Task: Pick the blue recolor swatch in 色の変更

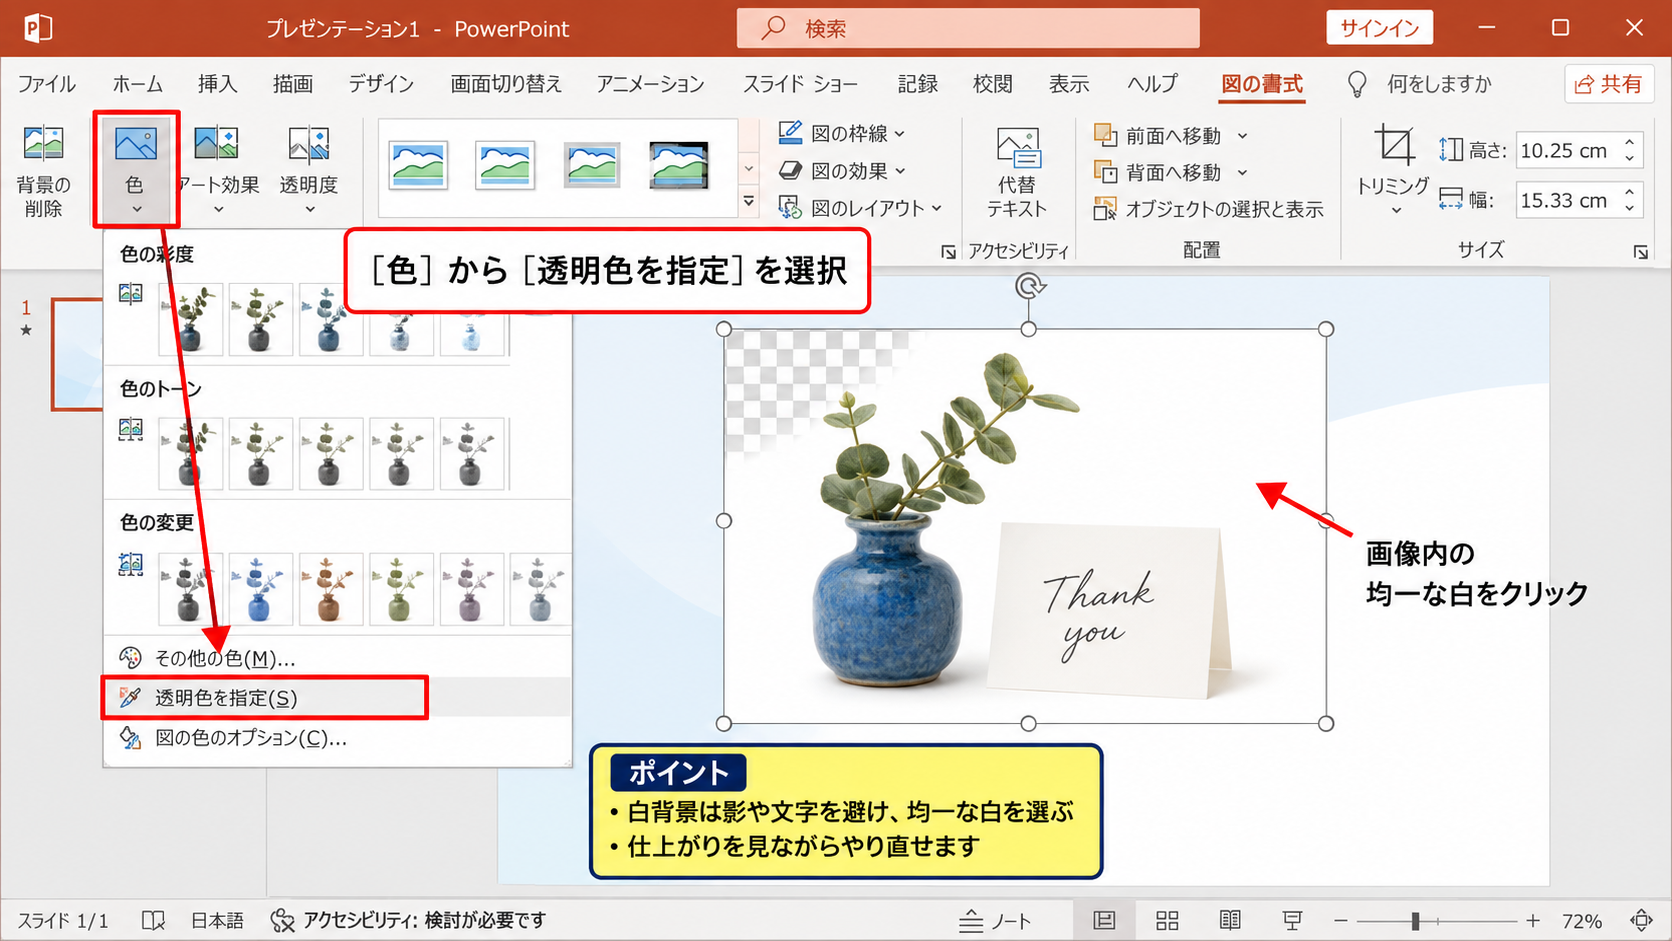Action: pos(260,588)
